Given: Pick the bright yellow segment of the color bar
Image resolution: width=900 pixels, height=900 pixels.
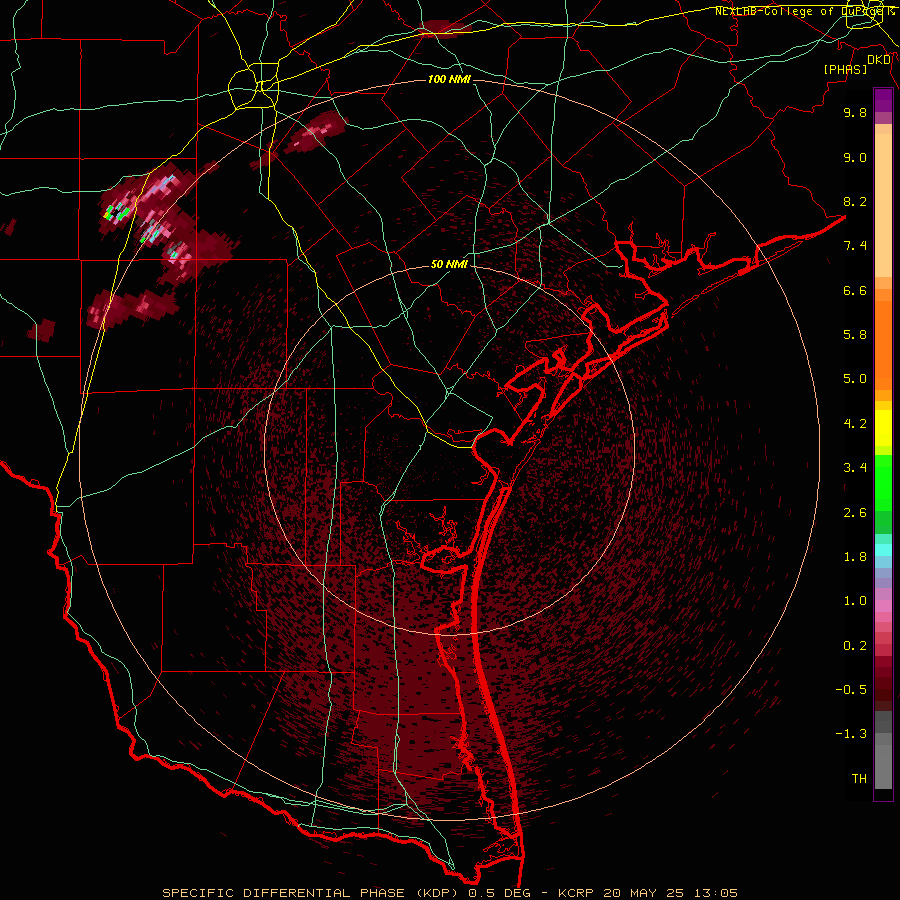Looking at the screenshot, I should coord(883,428).
